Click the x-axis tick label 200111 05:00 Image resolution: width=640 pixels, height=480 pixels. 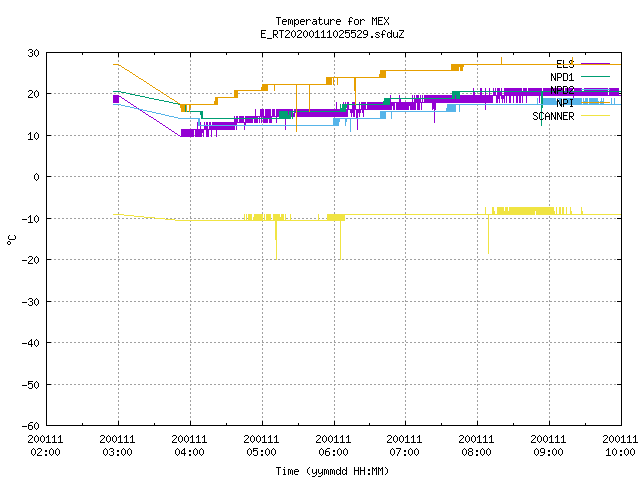(x=261, y=446)
